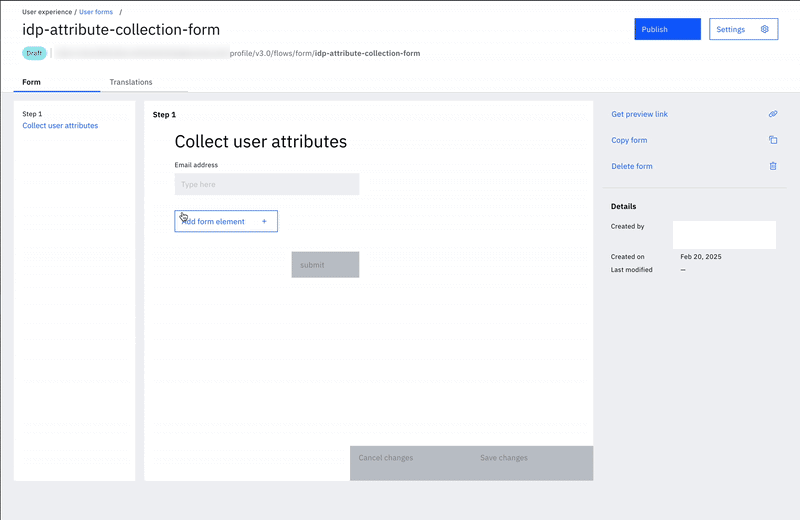Open the Settings button label
This screenshot has width=800, height=520.
[730, 30]
